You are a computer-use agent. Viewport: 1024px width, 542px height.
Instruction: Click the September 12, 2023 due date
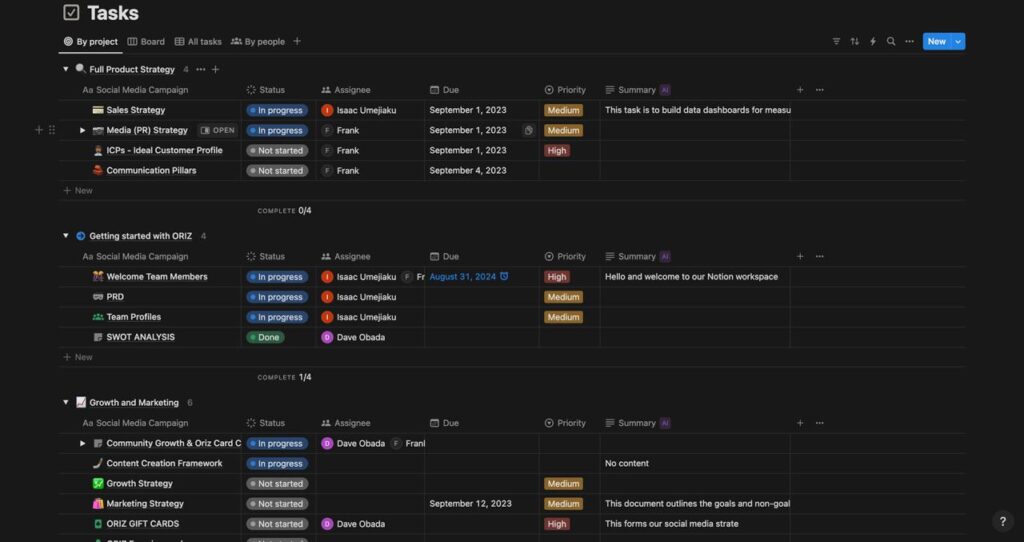coord(470,503)
